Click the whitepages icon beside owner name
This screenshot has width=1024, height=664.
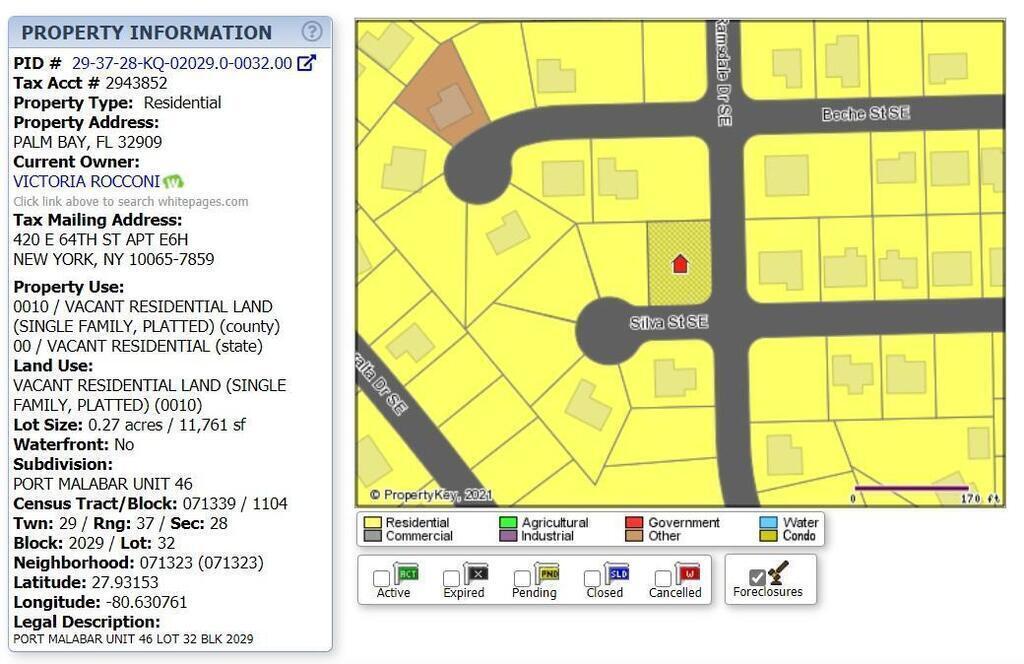click(x=174, y=182)
